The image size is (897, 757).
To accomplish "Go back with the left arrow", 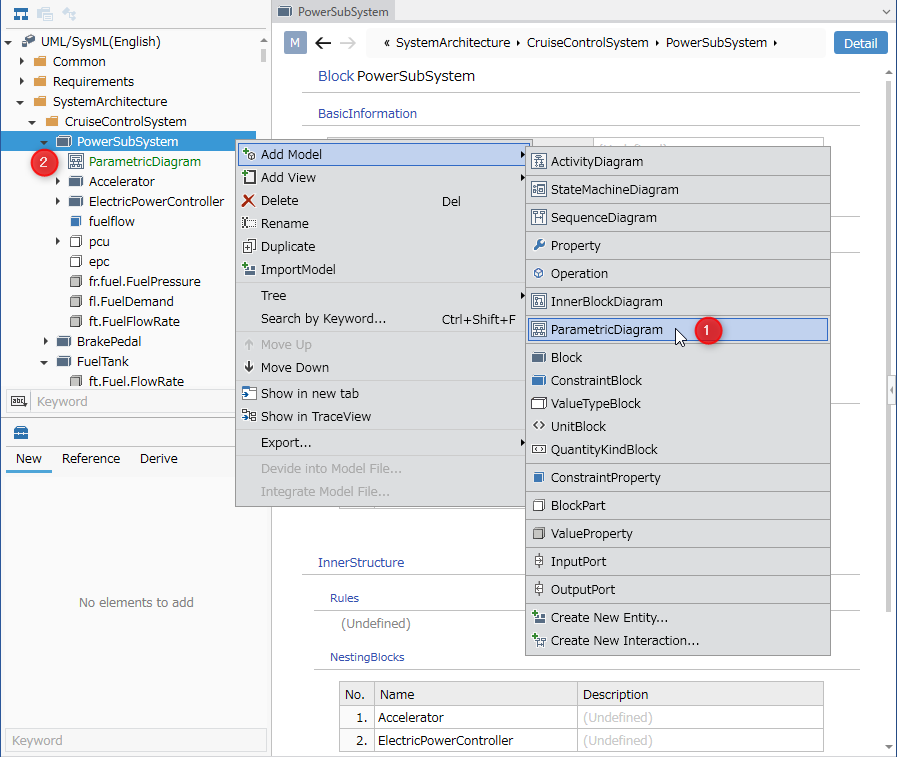I will [x=323, y=43].
